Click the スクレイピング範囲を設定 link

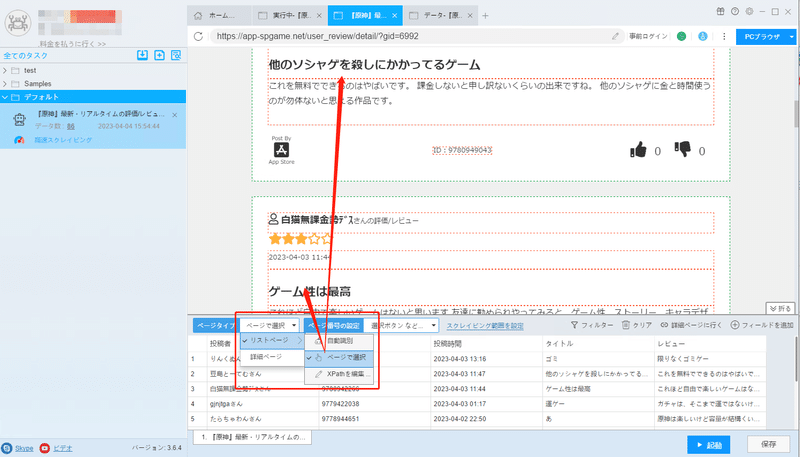coord(485,325)
